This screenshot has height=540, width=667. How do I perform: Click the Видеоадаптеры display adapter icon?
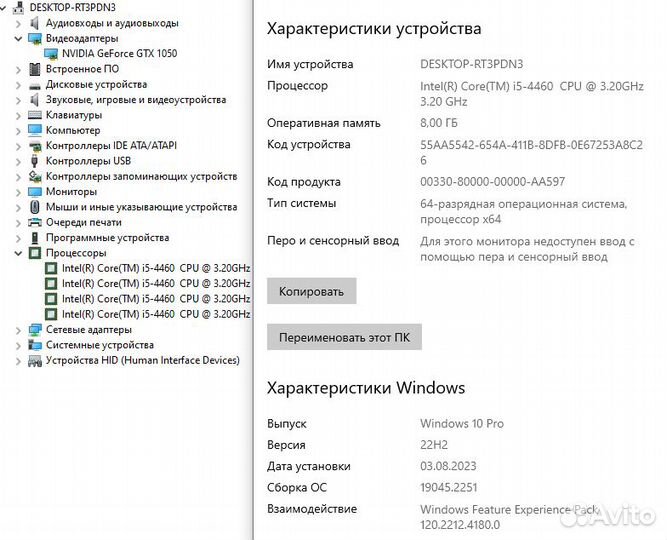click(x=34, y=38)
